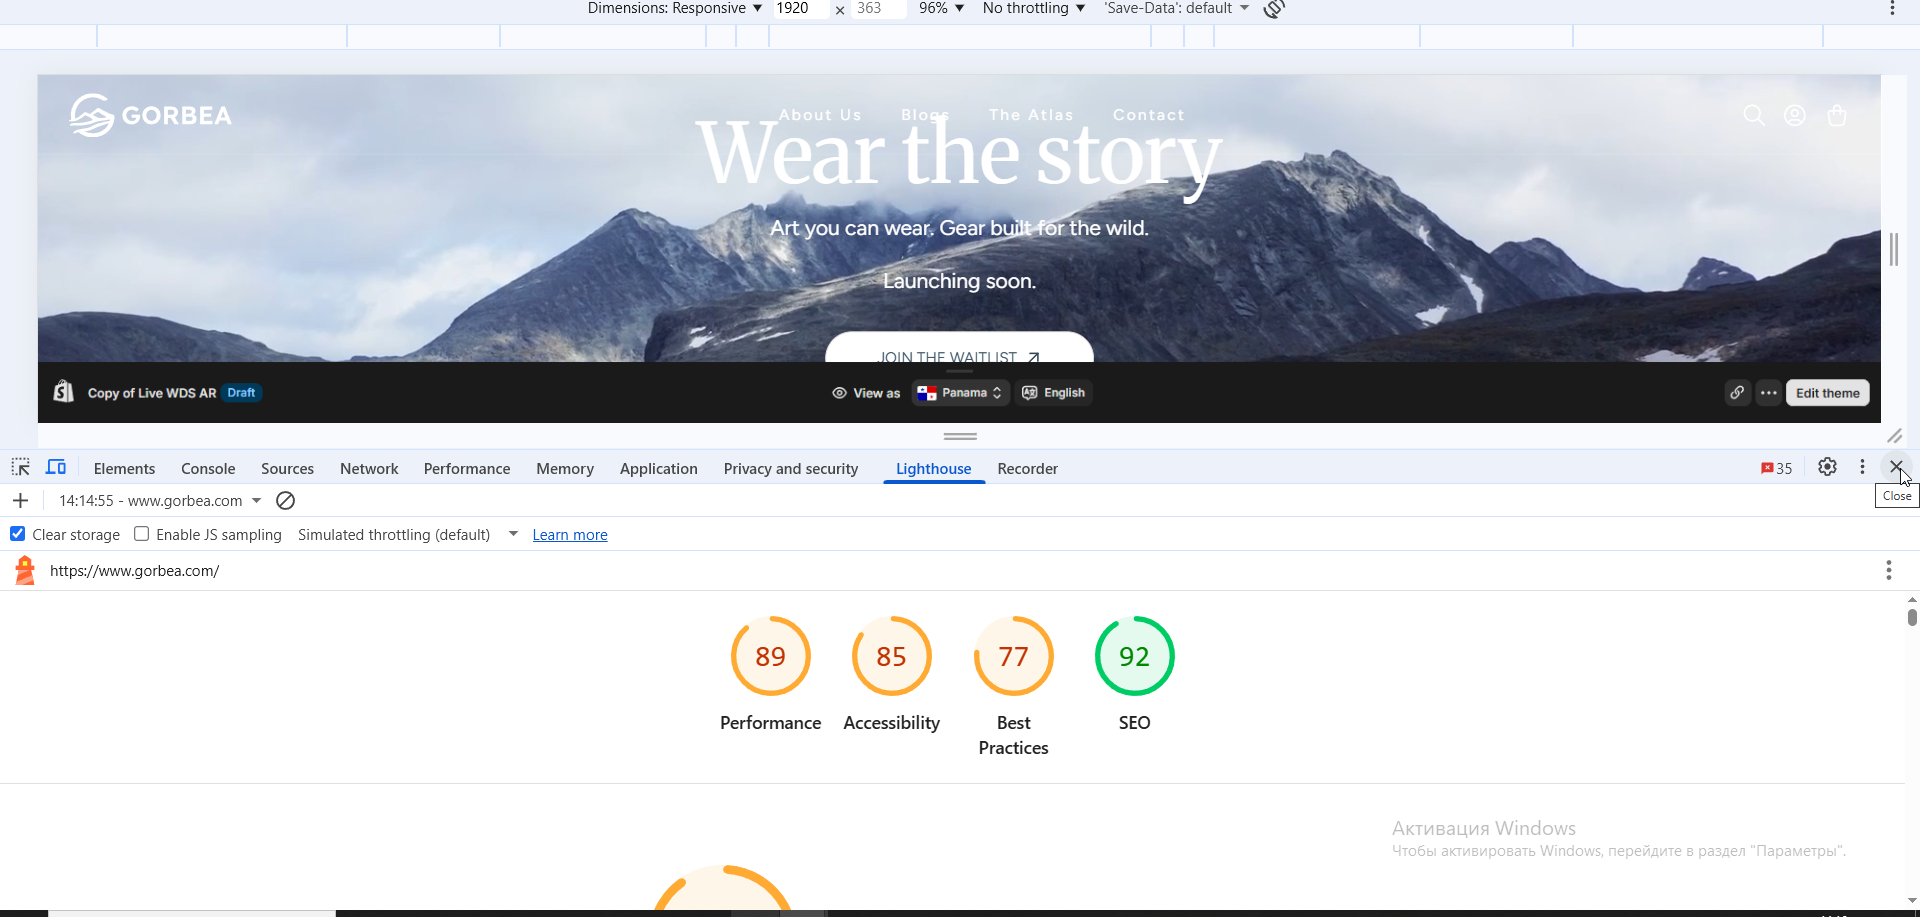Toggle the Clear storage checkbox
Screen dimensions: 1920x917
click(x=18, y=534)
